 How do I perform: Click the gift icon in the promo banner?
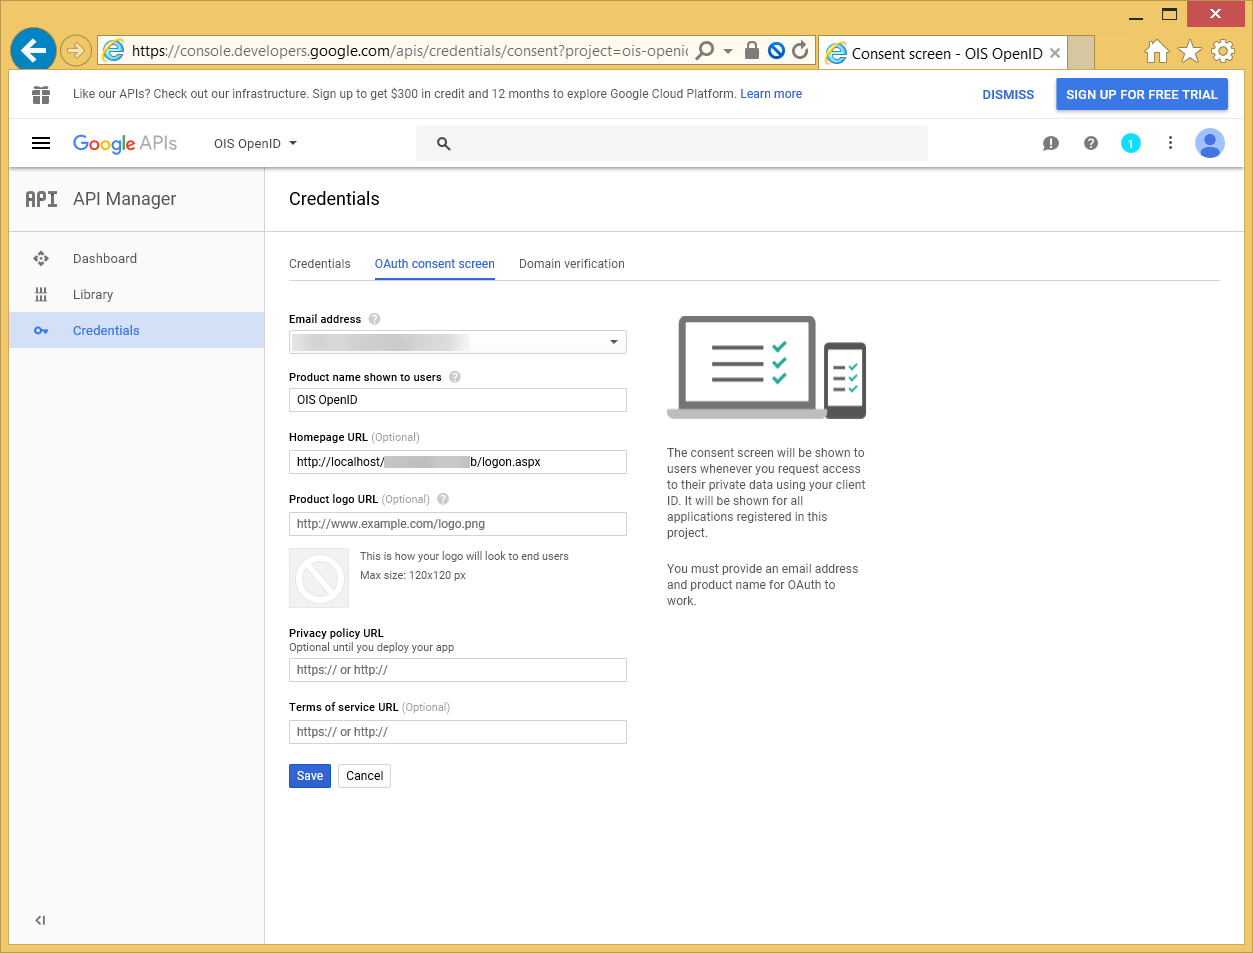(x=41, y=94)
